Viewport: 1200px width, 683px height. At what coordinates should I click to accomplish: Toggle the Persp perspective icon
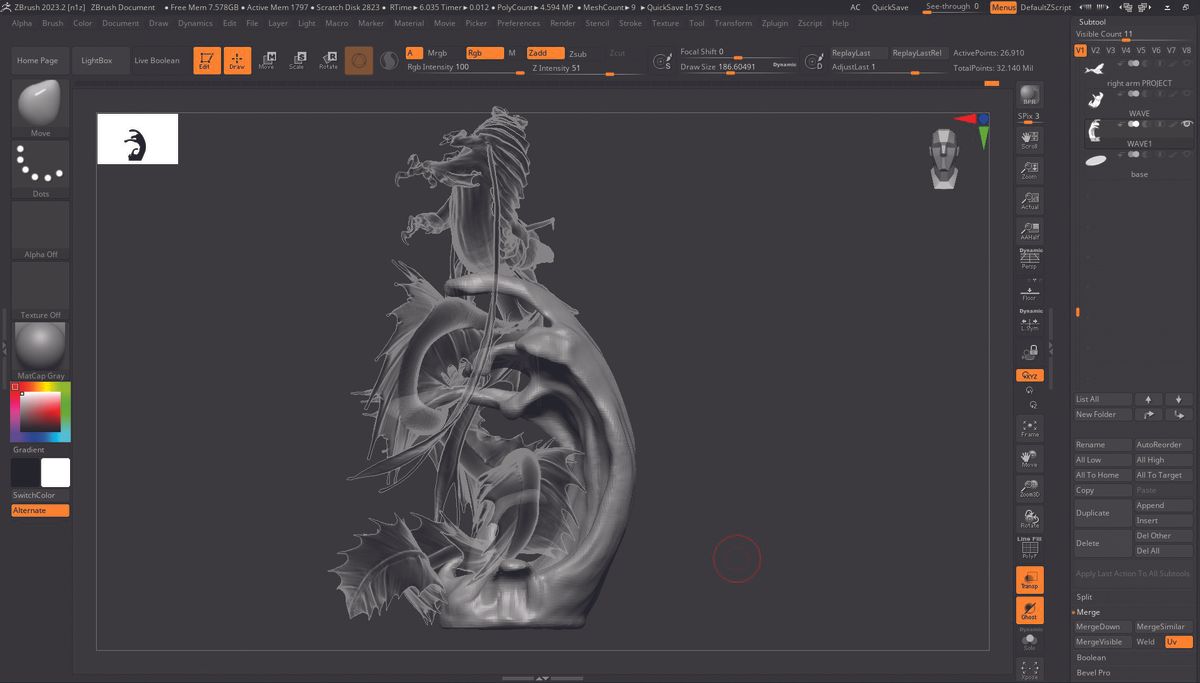coord(1029,260)
